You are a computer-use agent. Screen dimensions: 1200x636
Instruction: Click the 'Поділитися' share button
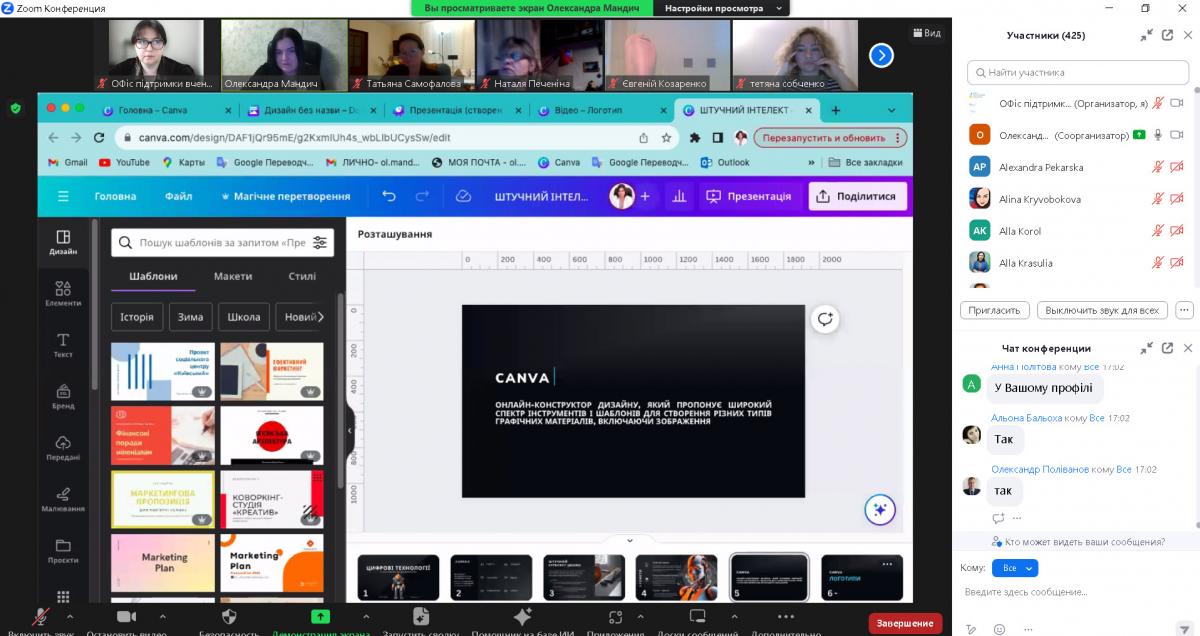858,196
